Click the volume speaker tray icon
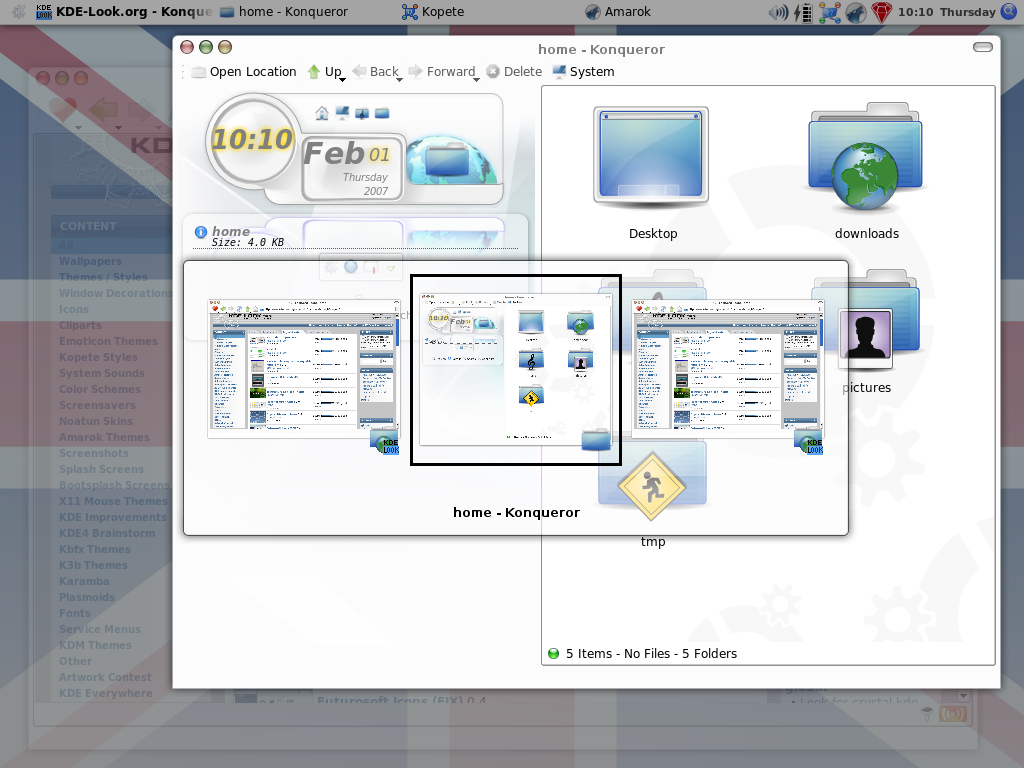The image size is (1024, 768). [x=778, y=12]
